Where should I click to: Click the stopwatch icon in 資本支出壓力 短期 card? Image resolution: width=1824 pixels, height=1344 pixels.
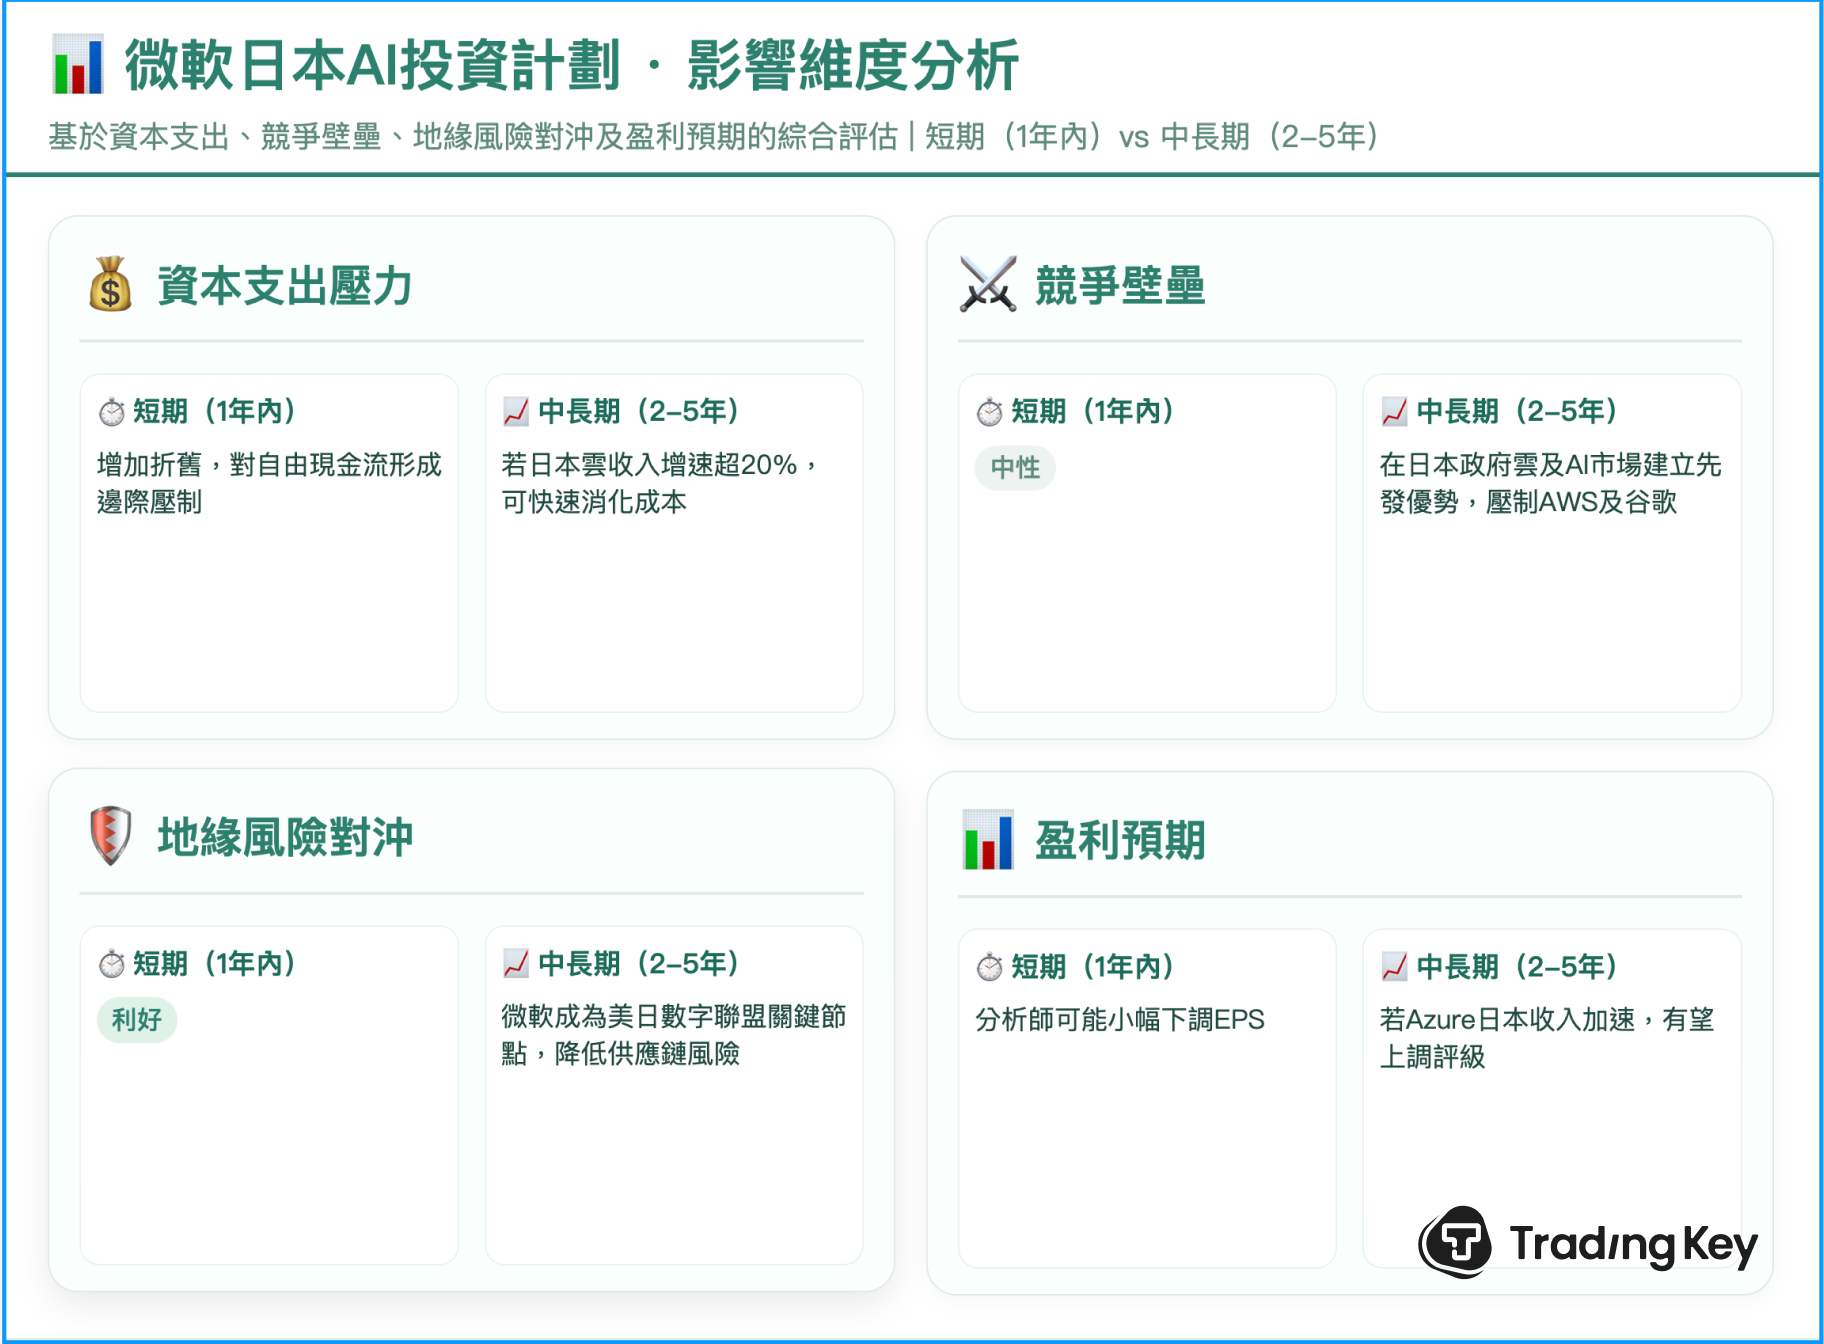[x=111, y=412]
